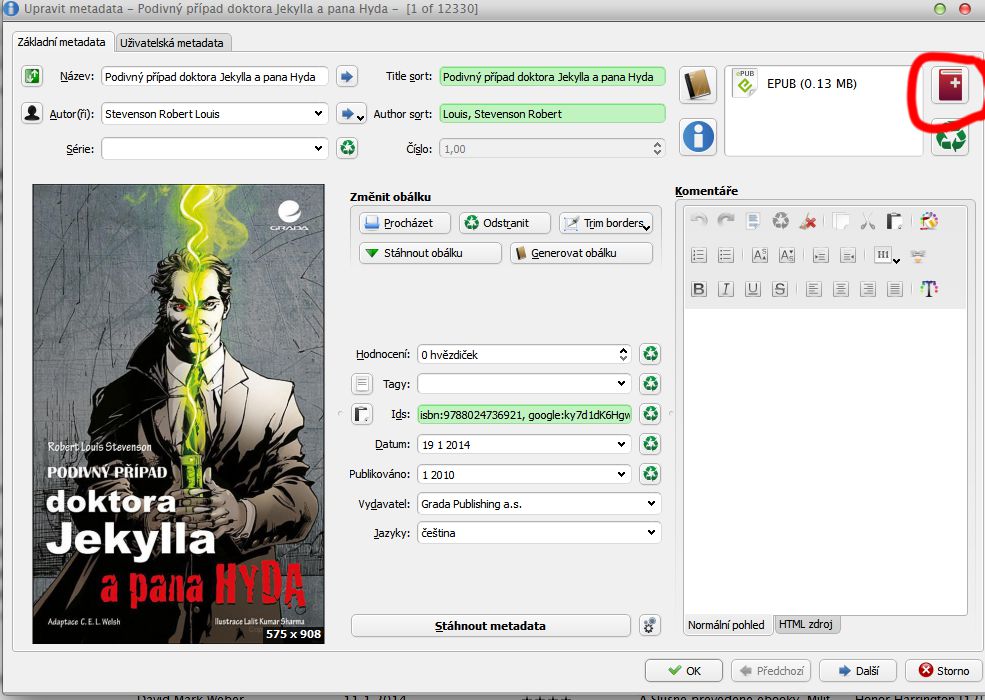This screenshot has height=700, width=985.
Task: Click the copy icon in comments toolbar
Action: 841,221
